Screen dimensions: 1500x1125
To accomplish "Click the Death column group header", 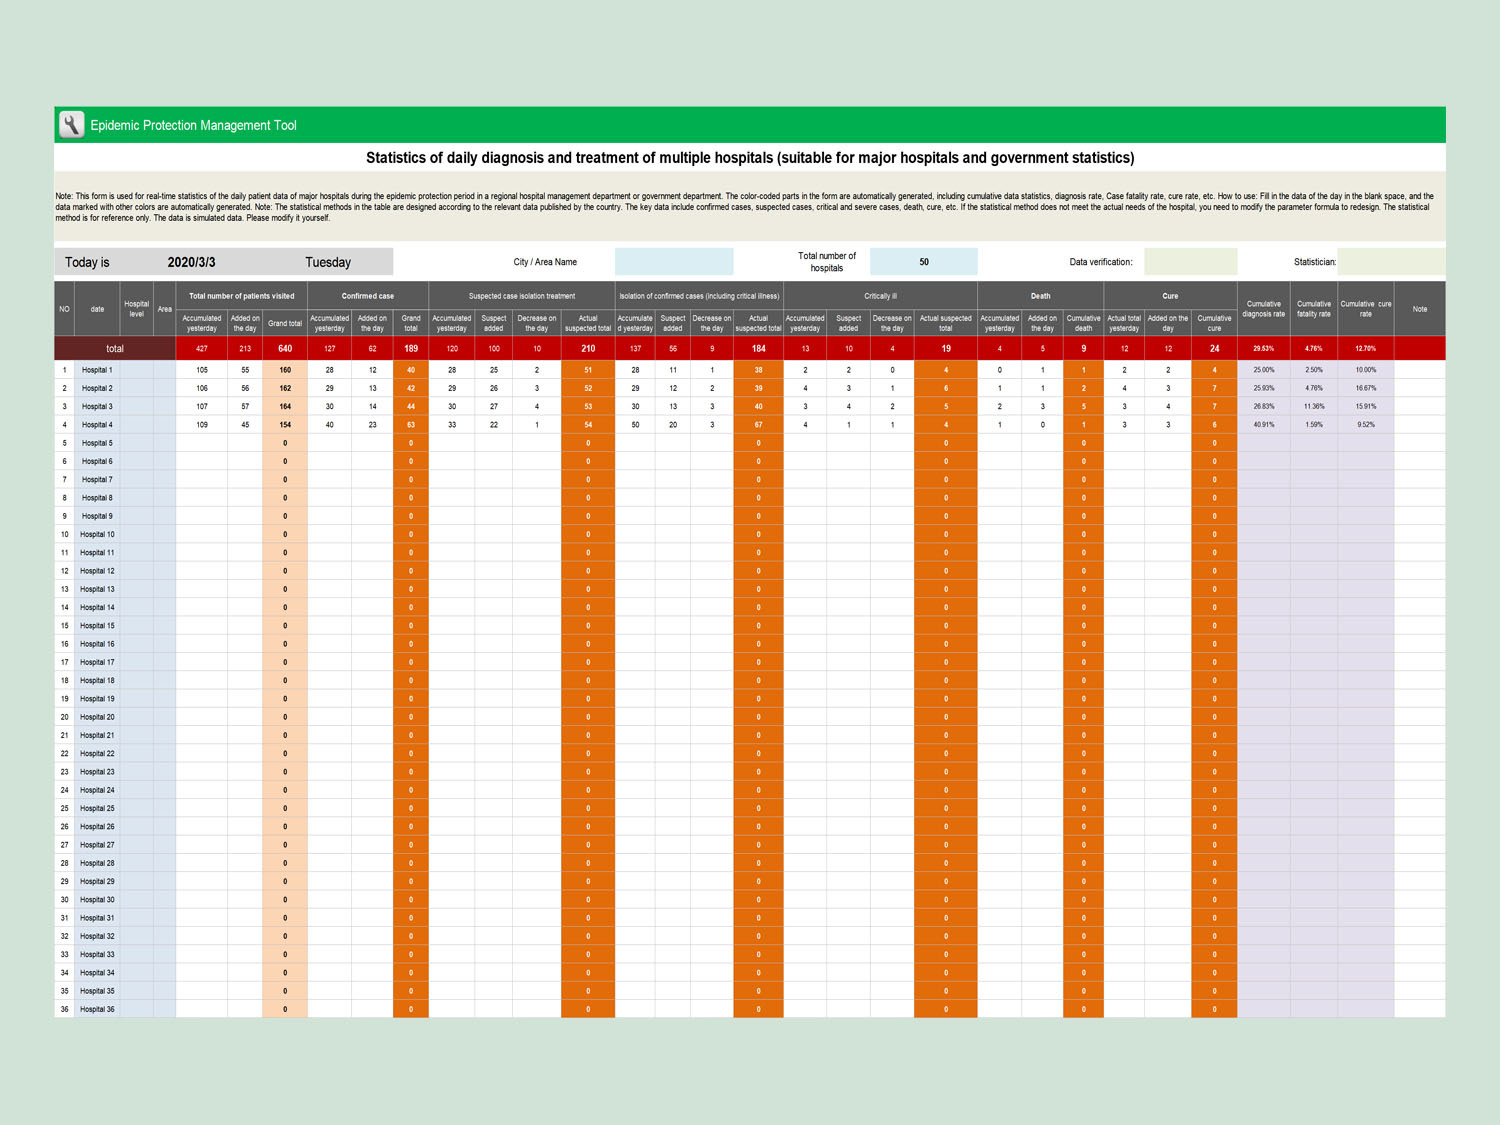I will pos(1040,296).
